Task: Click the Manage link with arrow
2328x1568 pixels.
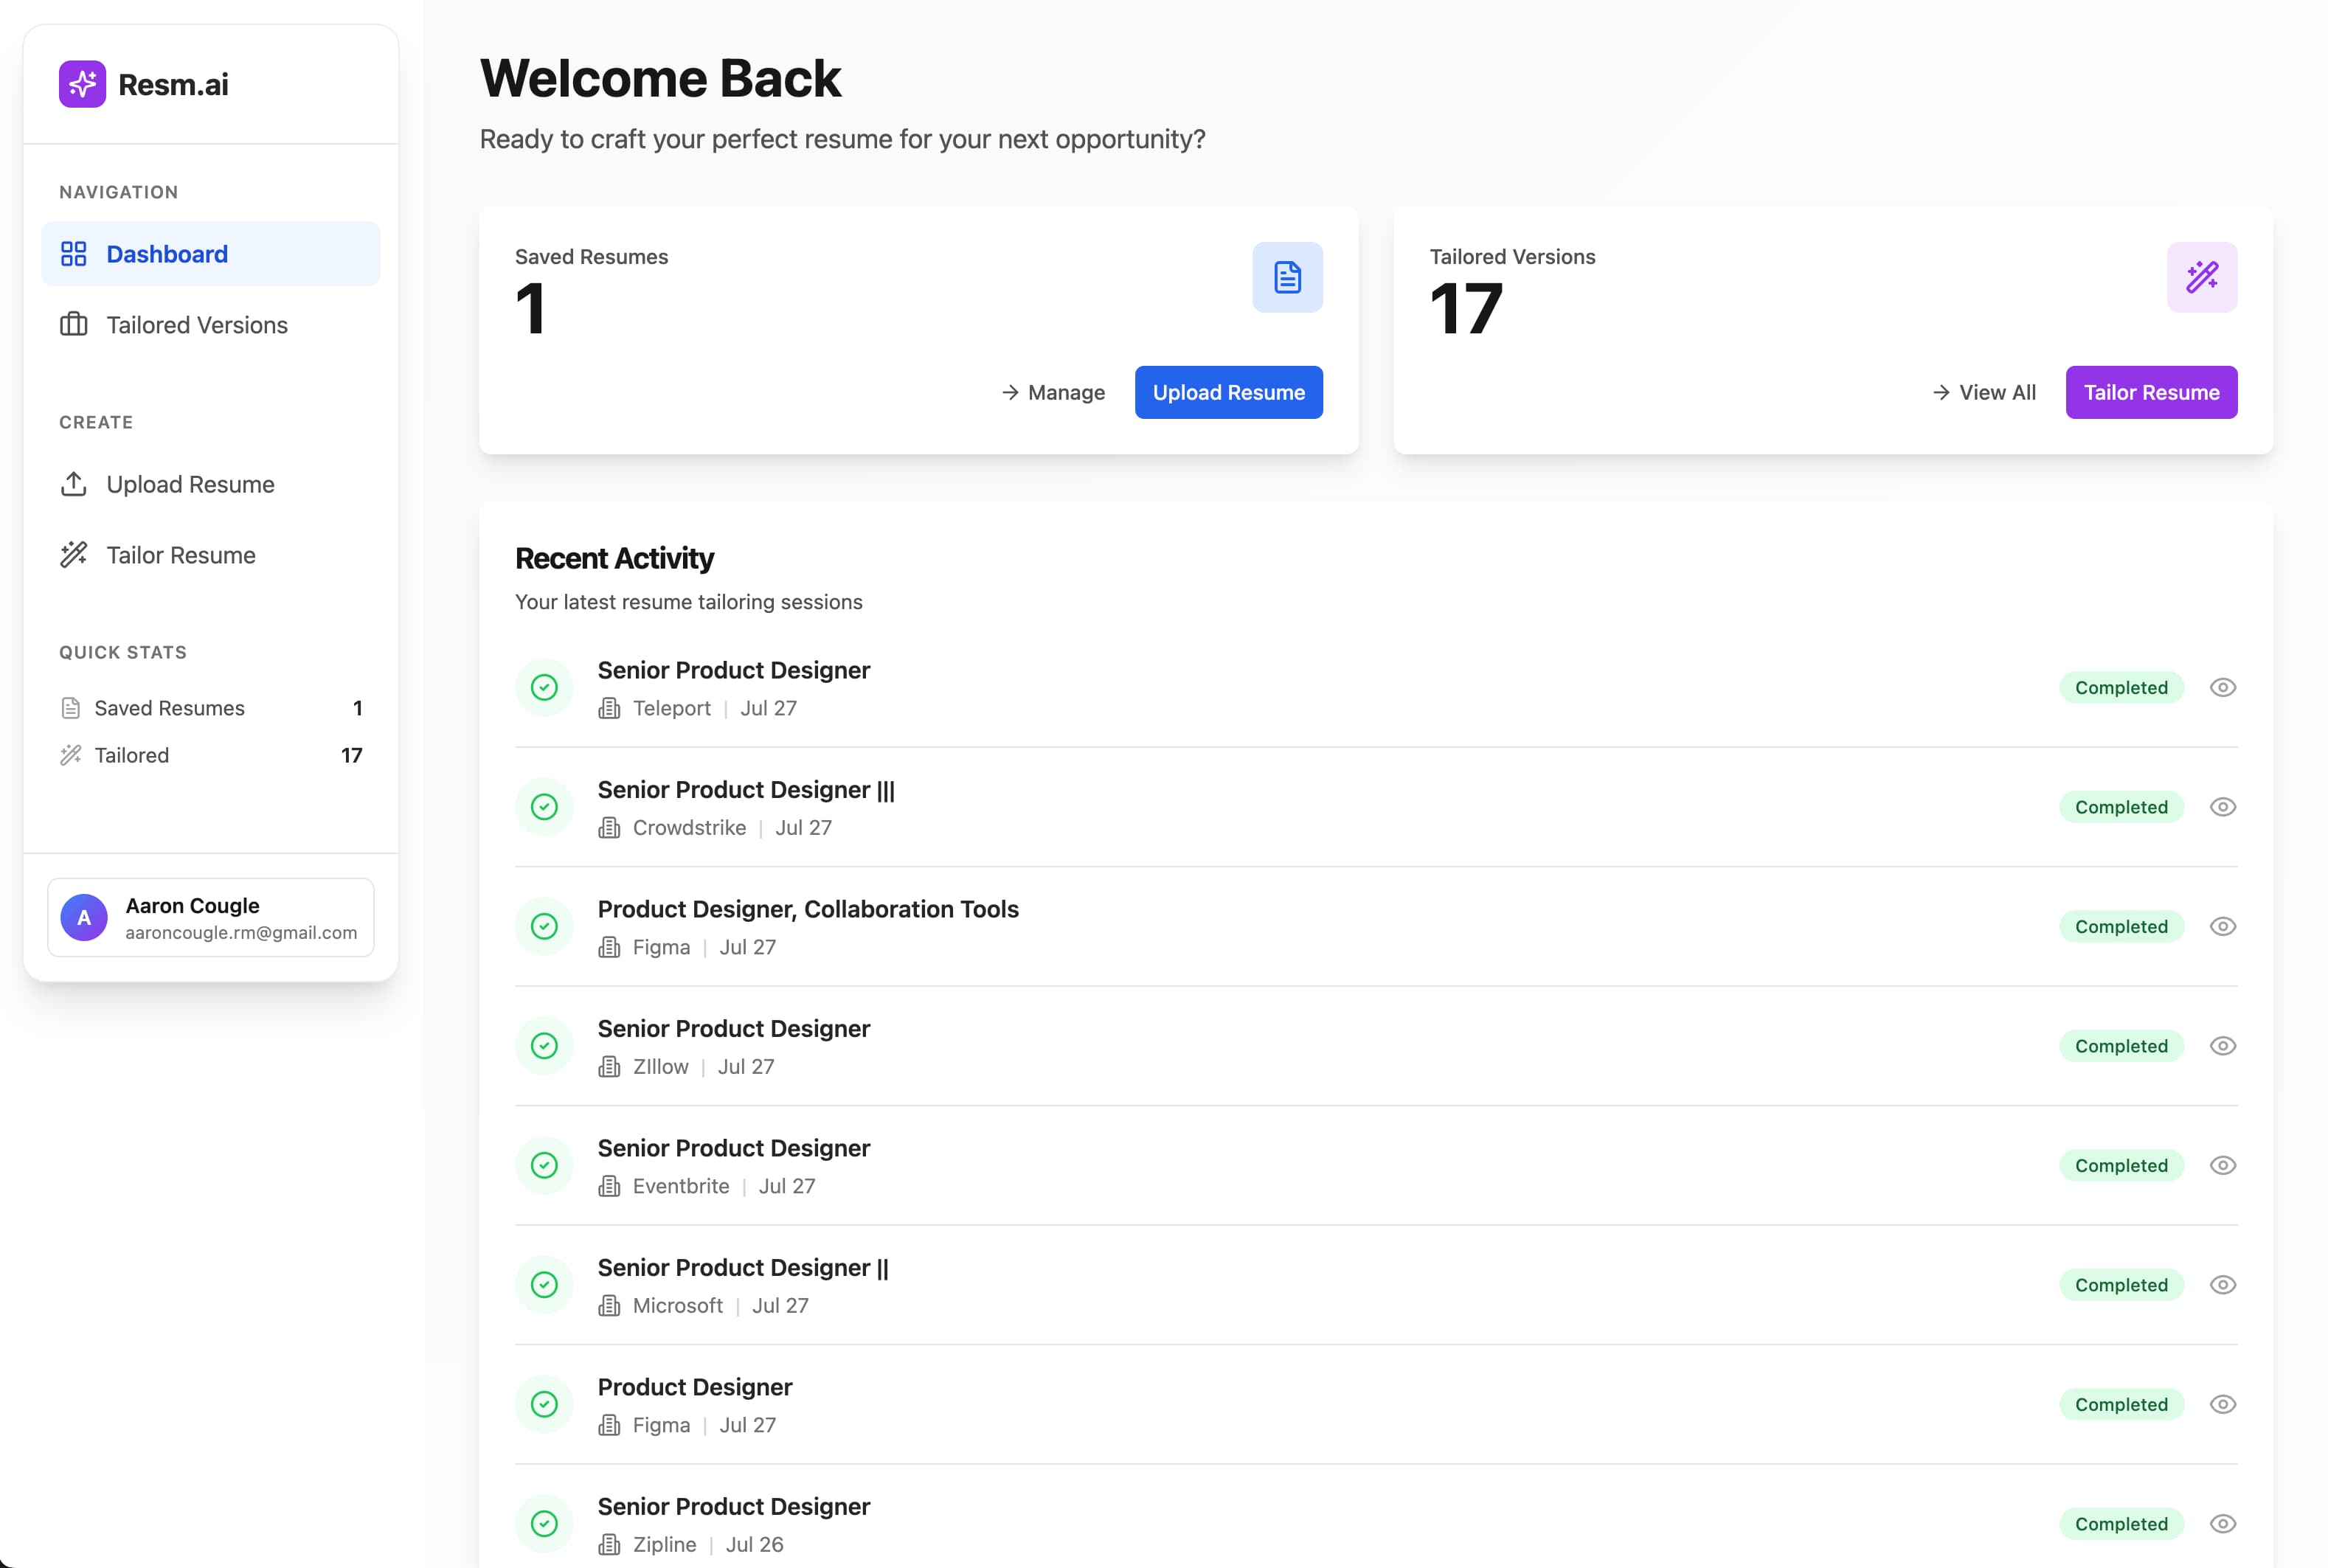Action: [x=1053, y=393]
